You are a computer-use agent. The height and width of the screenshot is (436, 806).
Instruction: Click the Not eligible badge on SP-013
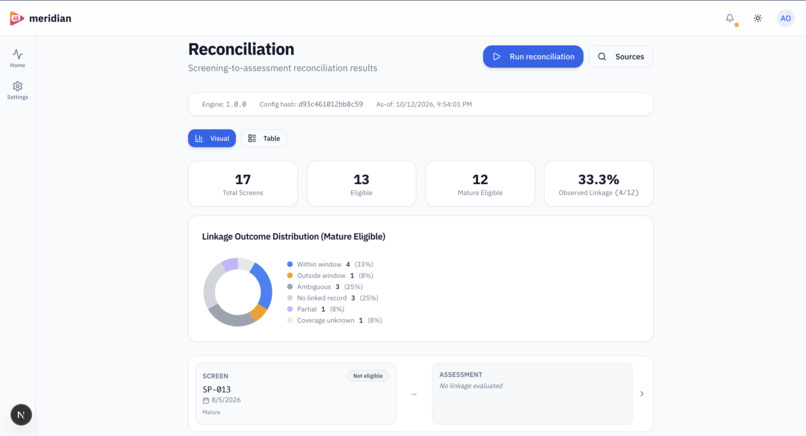point(368,376)
